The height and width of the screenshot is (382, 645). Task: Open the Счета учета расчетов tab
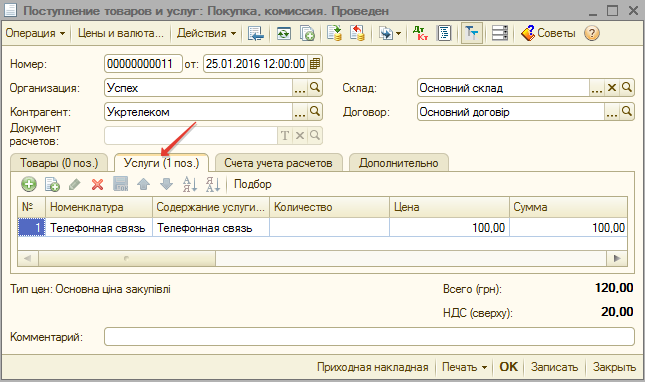point(278,163)
